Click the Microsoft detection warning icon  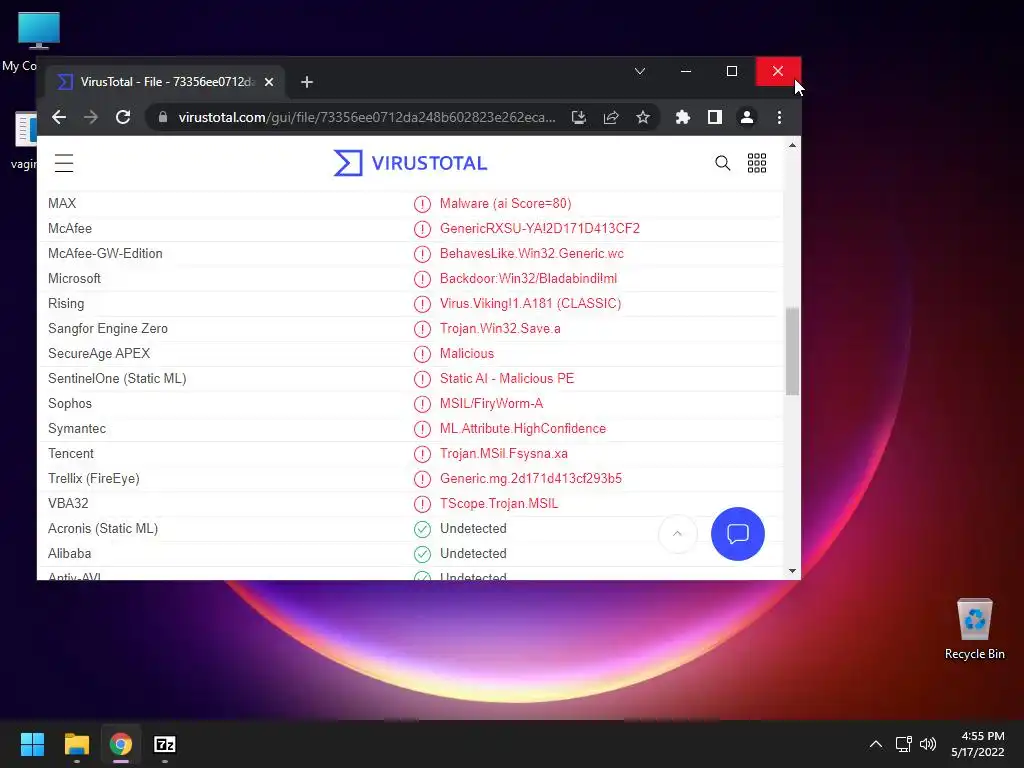(x=423, y=279)
